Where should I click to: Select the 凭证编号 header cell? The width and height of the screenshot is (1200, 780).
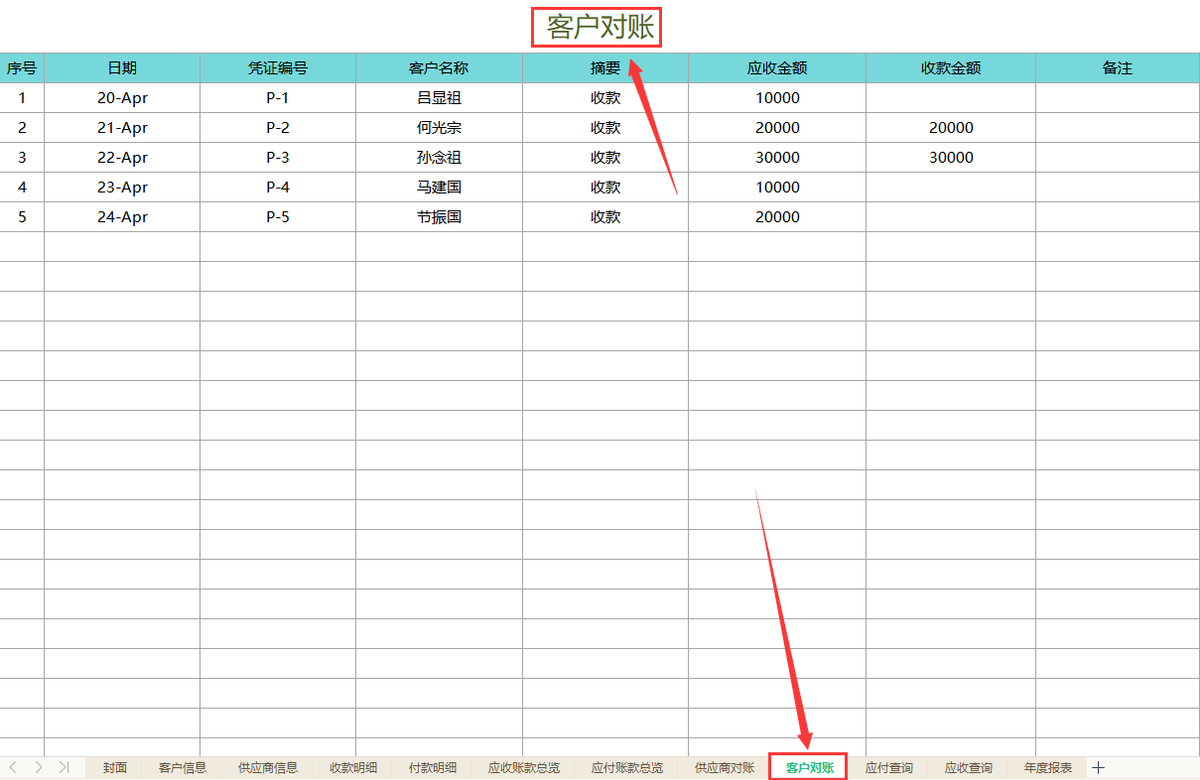tap(278, 68)
